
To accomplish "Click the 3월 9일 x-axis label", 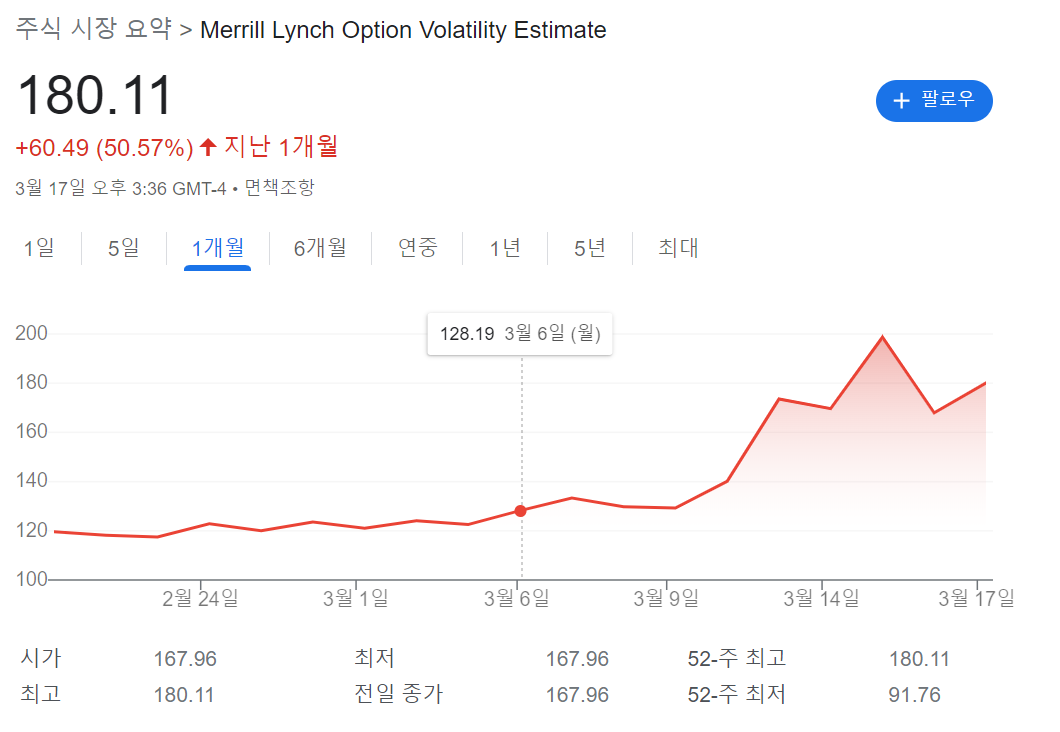I will 666,598.
